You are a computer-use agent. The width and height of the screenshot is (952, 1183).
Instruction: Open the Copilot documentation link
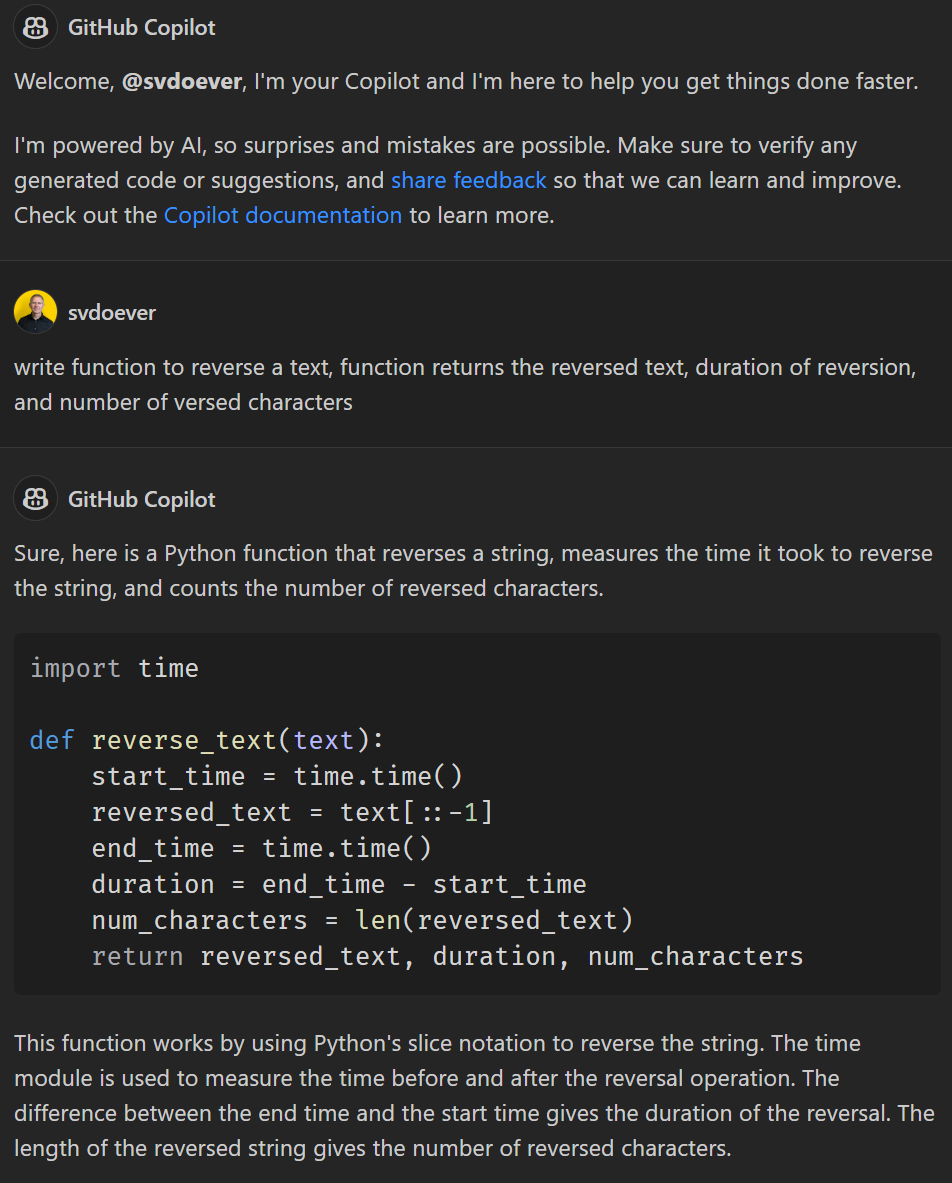[283, 215]
